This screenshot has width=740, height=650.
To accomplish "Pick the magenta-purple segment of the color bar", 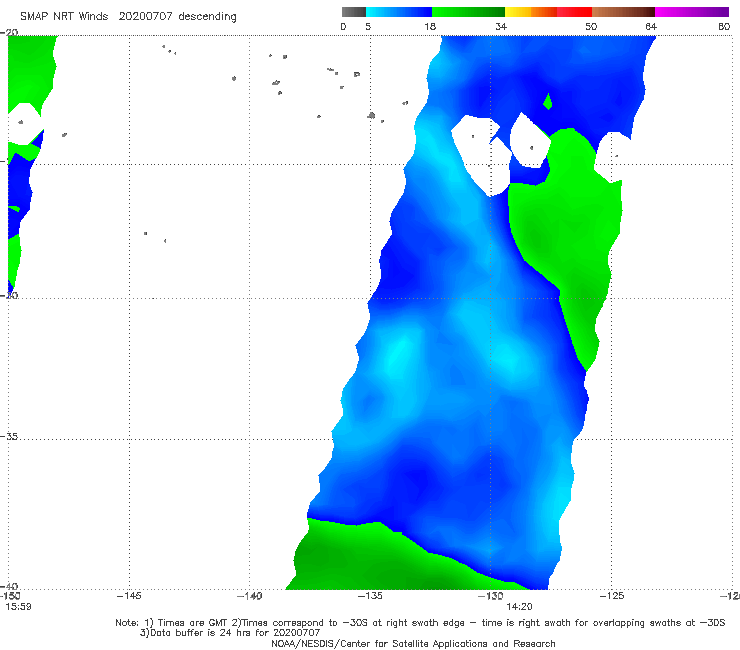I will (x=692, y=12).
